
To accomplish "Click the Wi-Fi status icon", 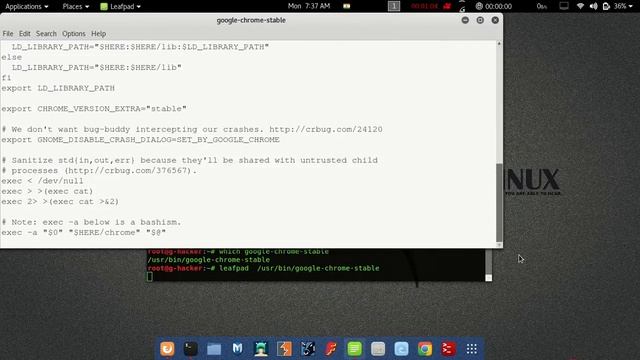I will coord(580,6).
